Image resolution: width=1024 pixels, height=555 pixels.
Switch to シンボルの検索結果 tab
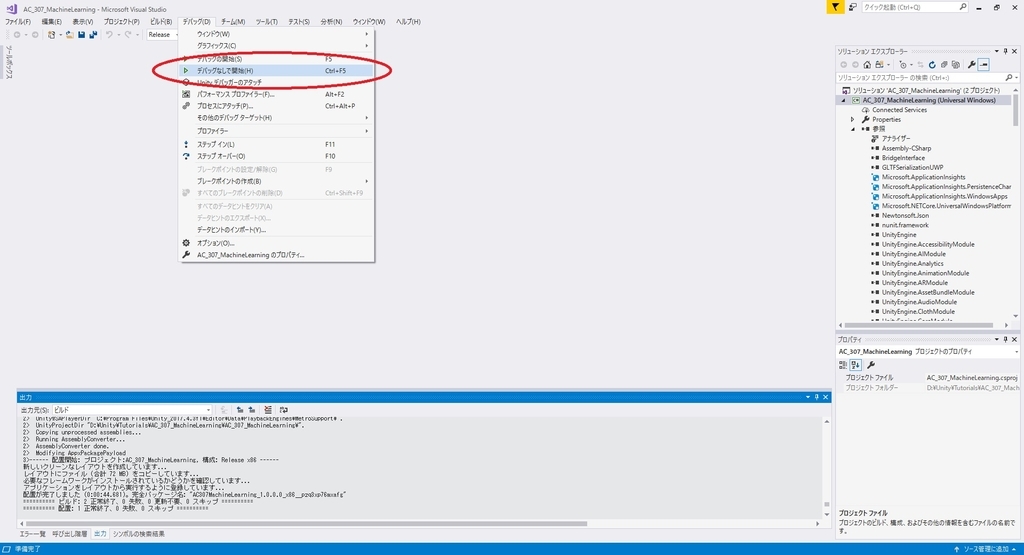[138, 534]
